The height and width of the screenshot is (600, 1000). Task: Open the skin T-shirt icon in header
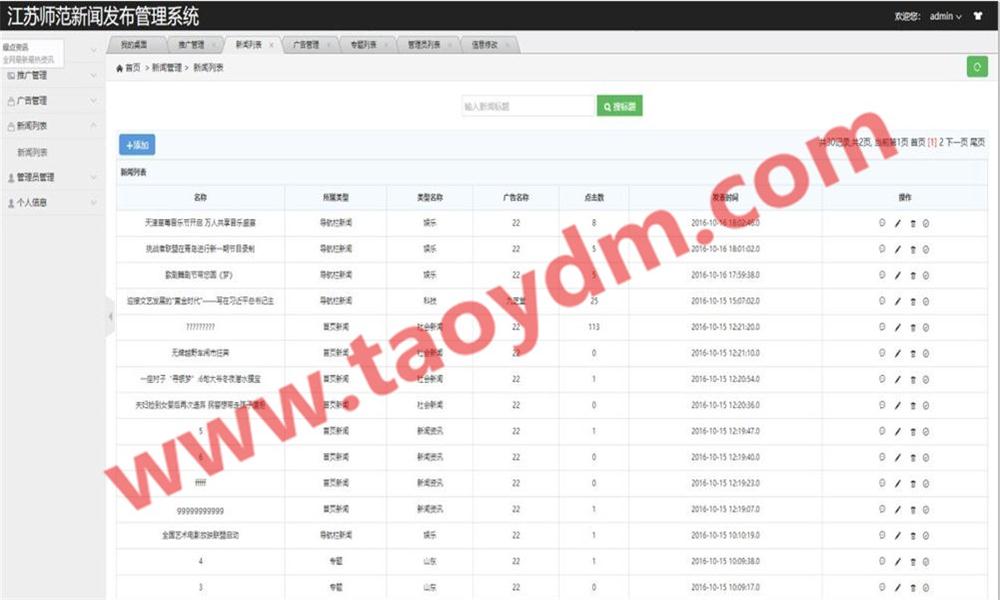click(x=978, y=16)
